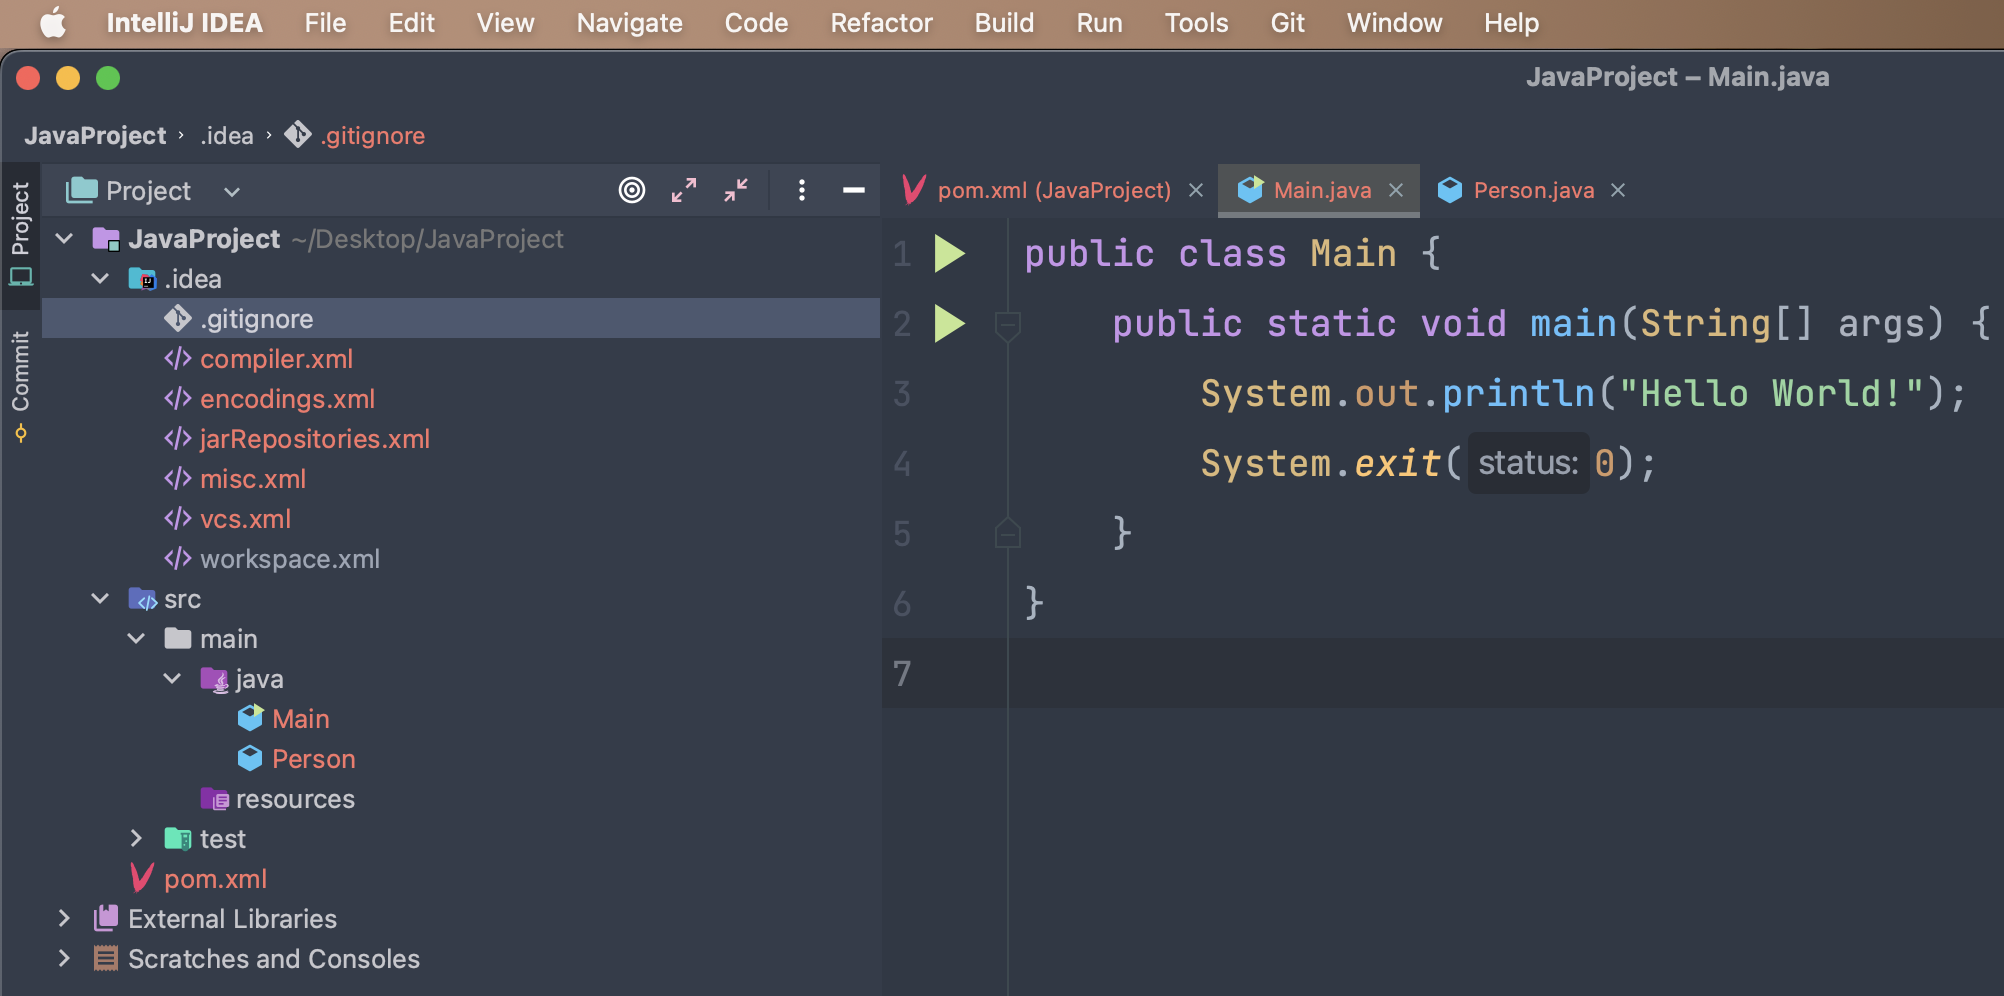Click the java sources folder icon
The height and width of the screenshot is (996, 2004).
pos(215,680)
